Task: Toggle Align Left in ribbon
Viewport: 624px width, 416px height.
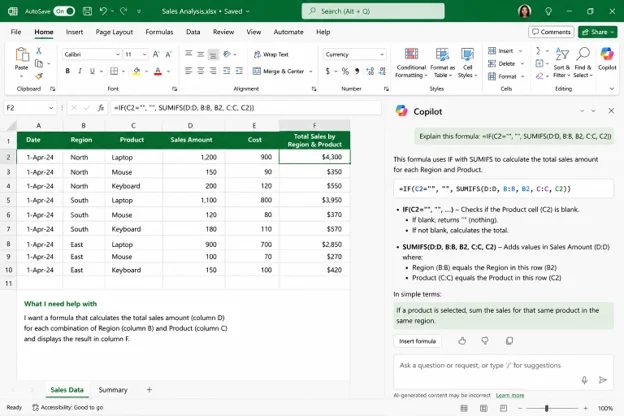Action: tap(189, 71)
